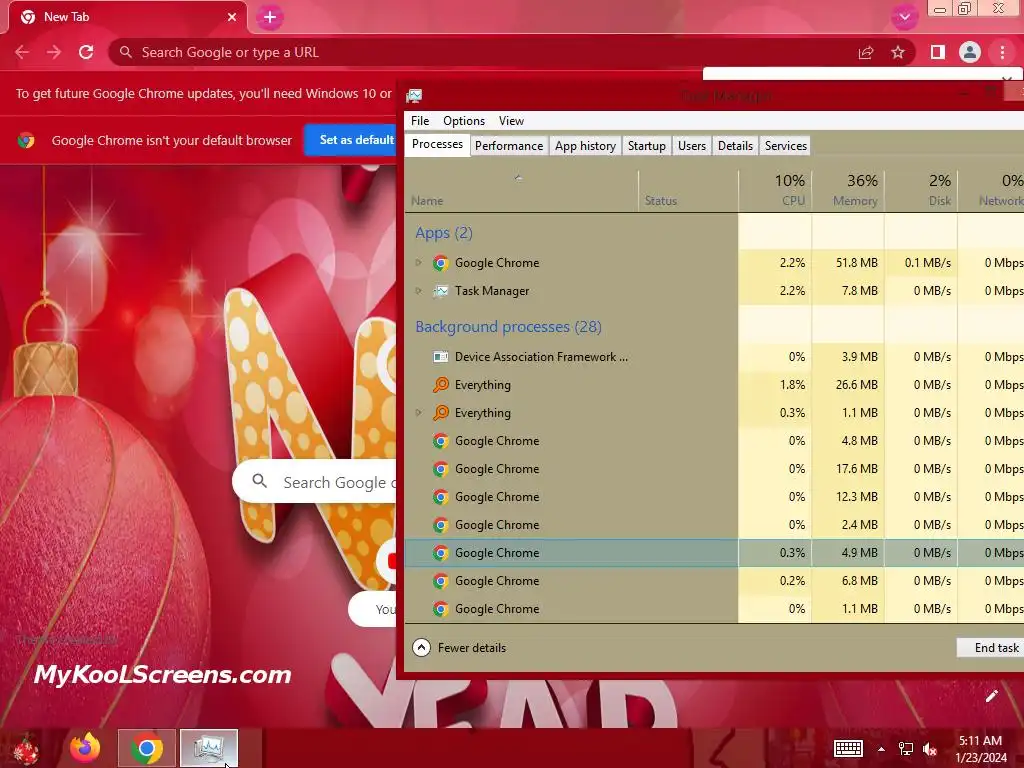Select Chrome process using 6.8 MB
This screenshot has width=1024, height=768.
click(x=715, y=581)
